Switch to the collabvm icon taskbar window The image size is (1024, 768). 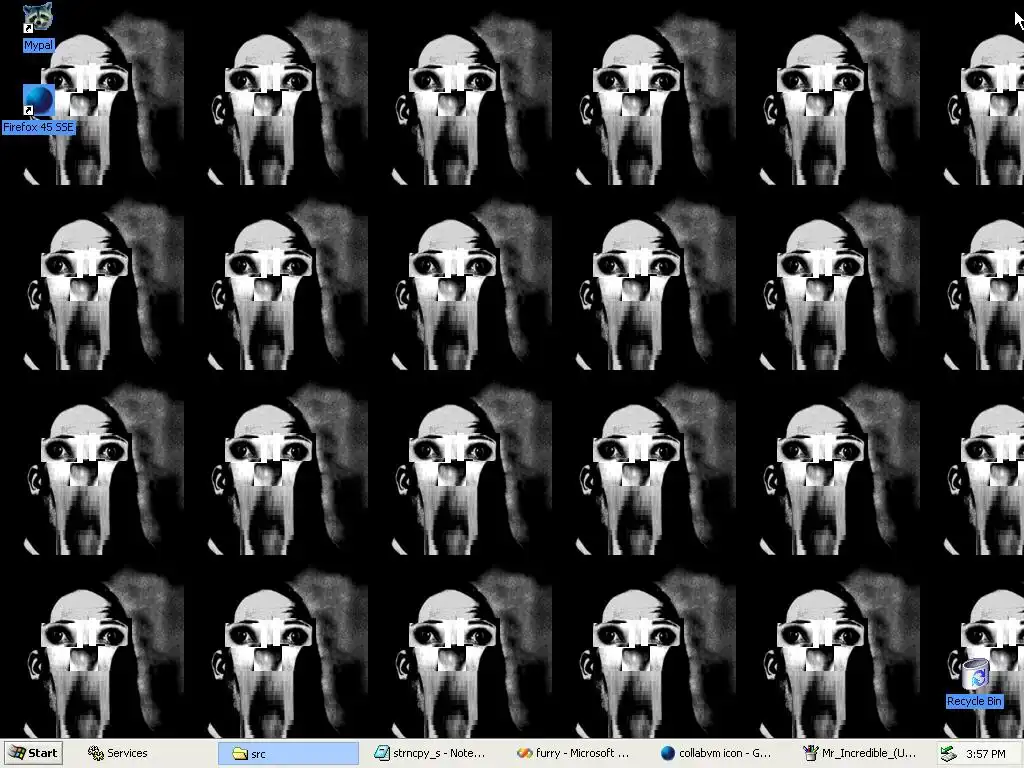[x=718, y=753]
